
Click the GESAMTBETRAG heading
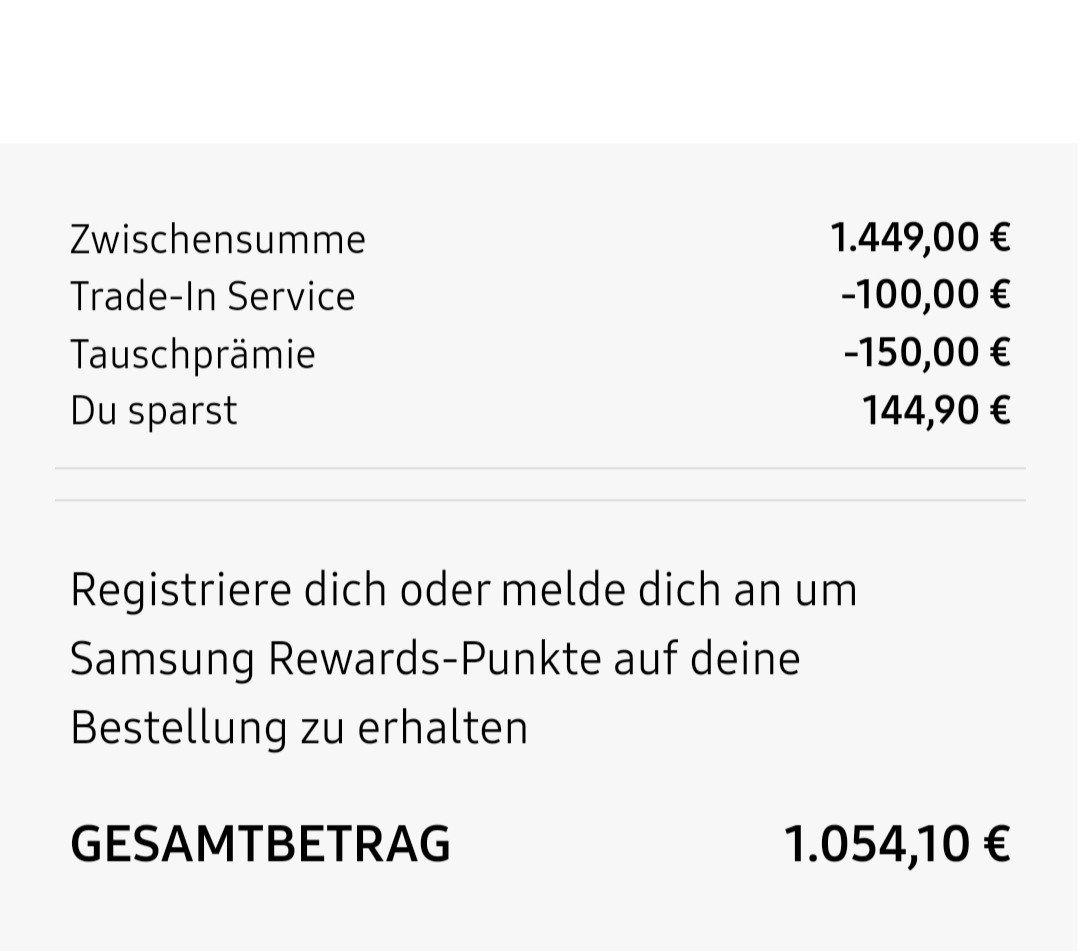tap(260, 844)
